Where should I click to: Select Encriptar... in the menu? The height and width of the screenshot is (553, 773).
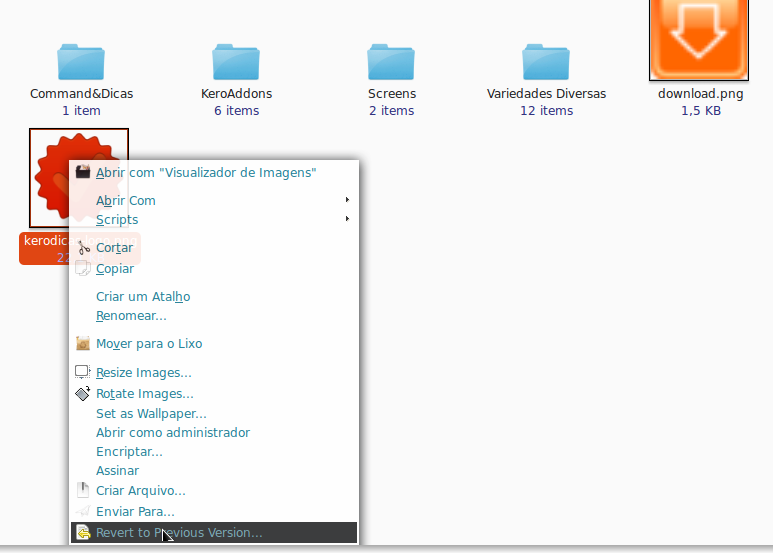click(214, 451)
